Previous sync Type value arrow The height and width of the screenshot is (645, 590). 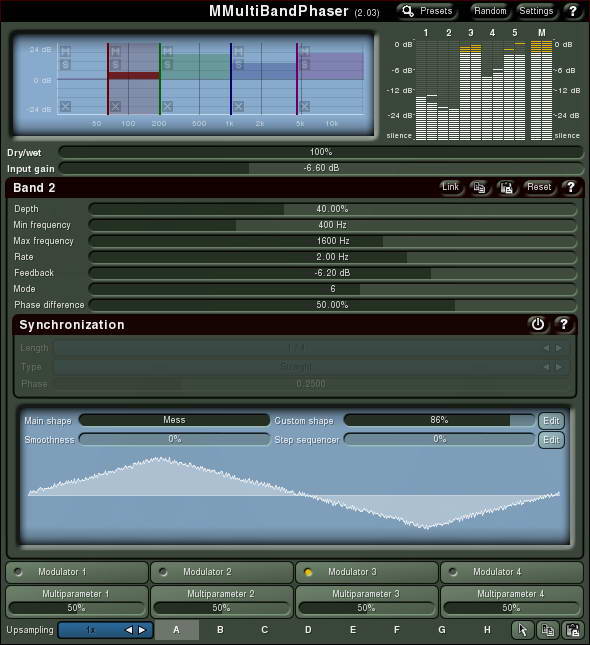[546, 367]
